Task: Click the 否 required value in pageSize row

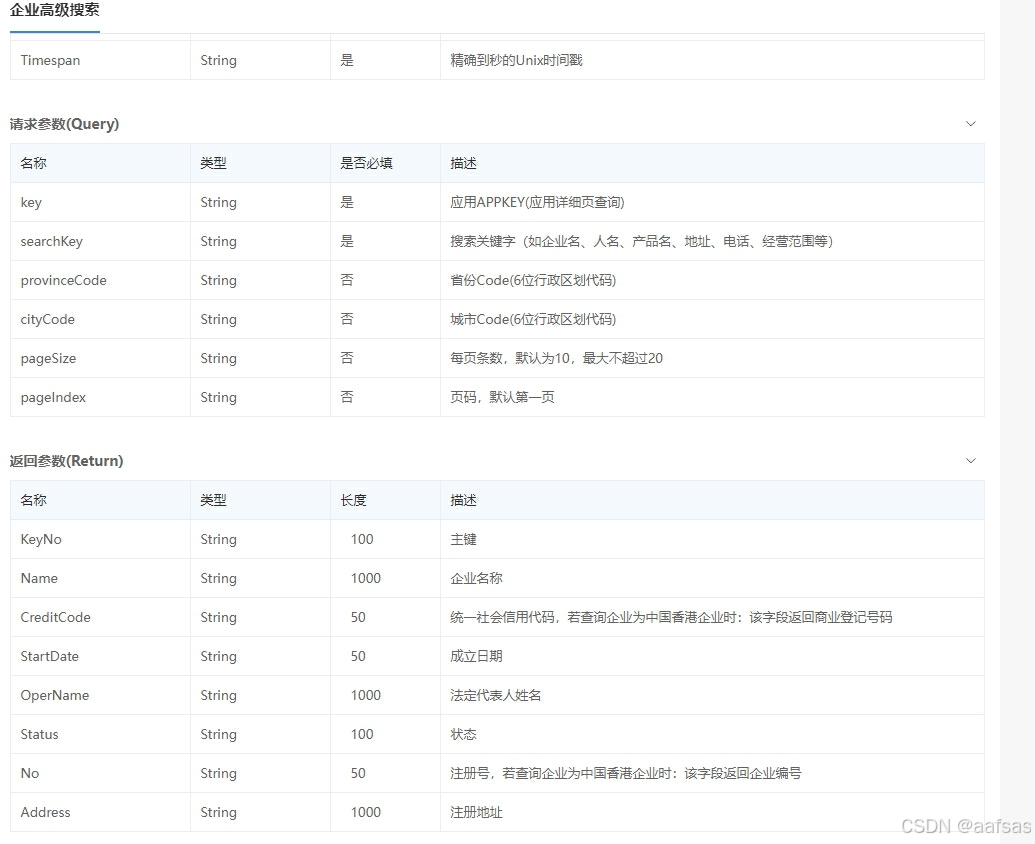Action: pyautogui.click(x=347, y=358)
